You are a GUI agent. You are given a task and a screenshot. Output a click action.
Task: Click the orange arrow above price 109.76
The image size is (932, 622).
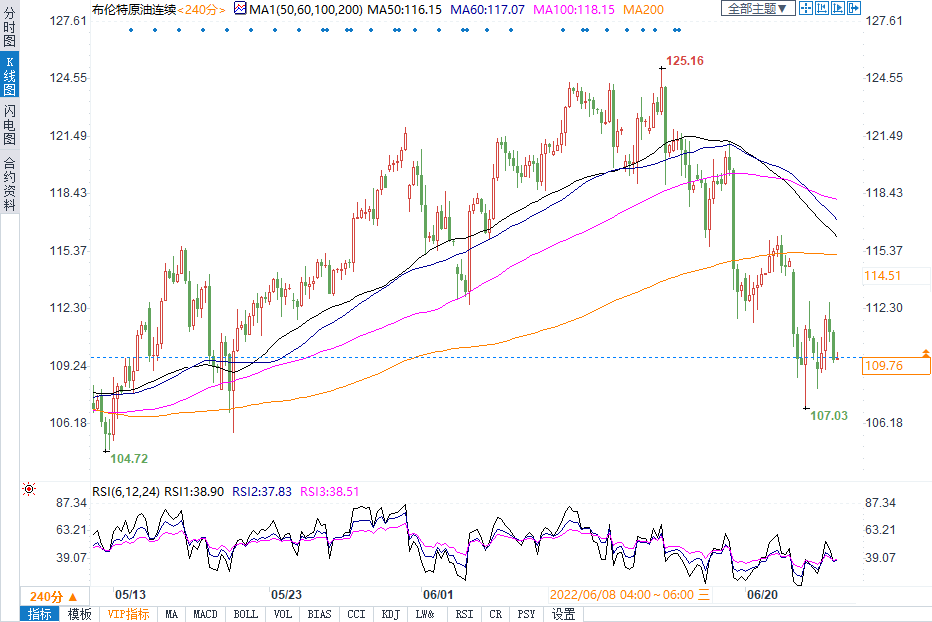926,353
